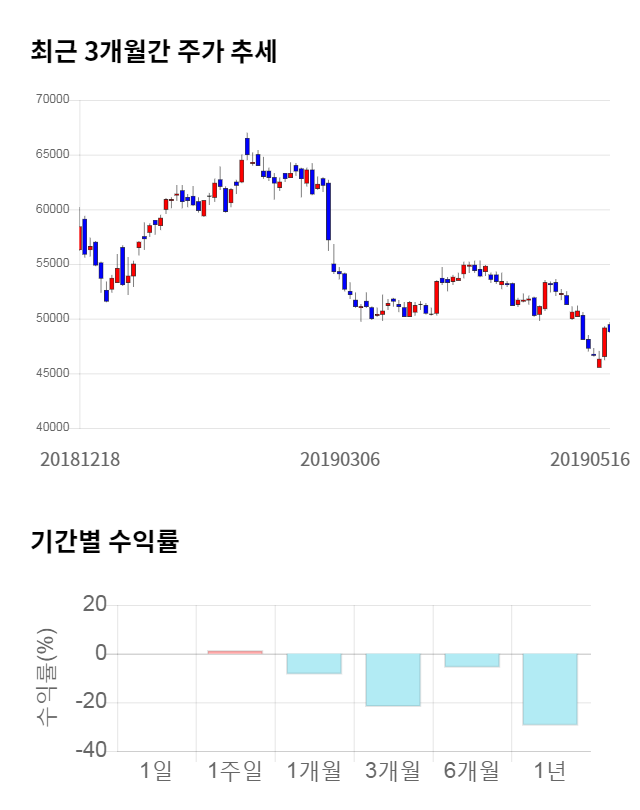The image size is (640, 810).
Task: Click the 20181218 date label
Action: [80, 459]
